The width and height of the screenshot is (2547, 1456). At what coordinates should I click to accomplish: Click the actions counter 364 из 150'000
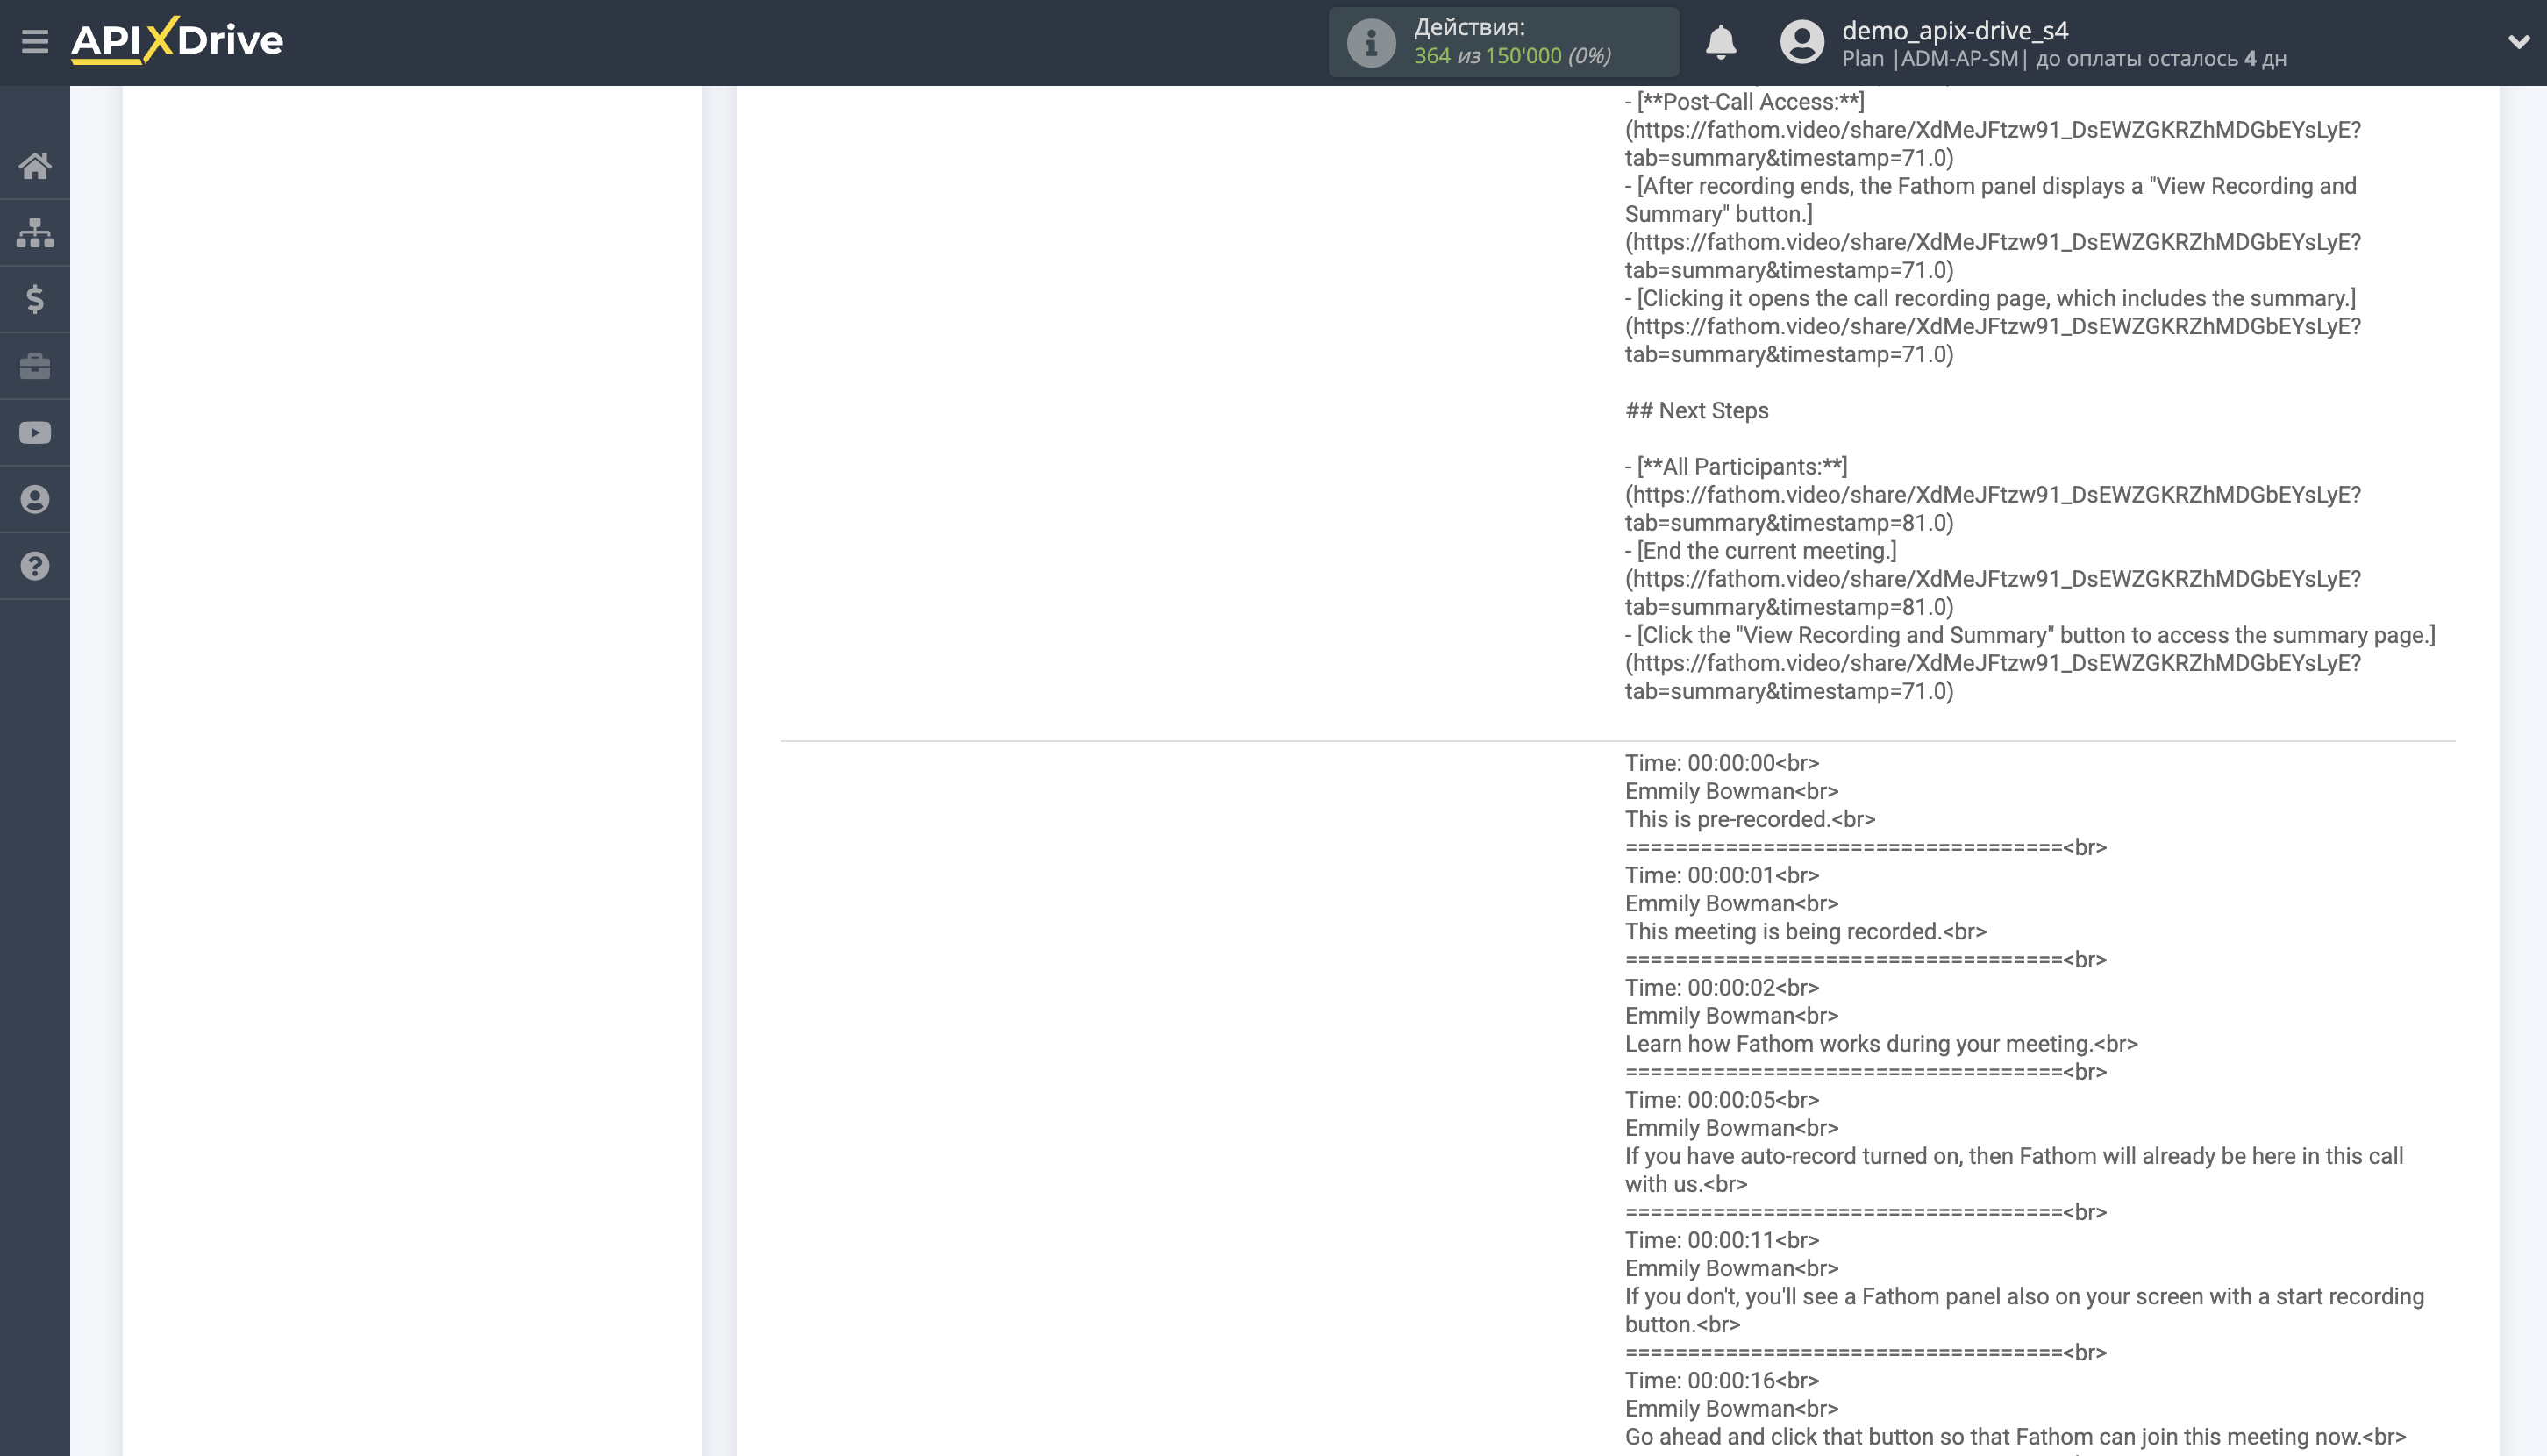point(1511,56)
